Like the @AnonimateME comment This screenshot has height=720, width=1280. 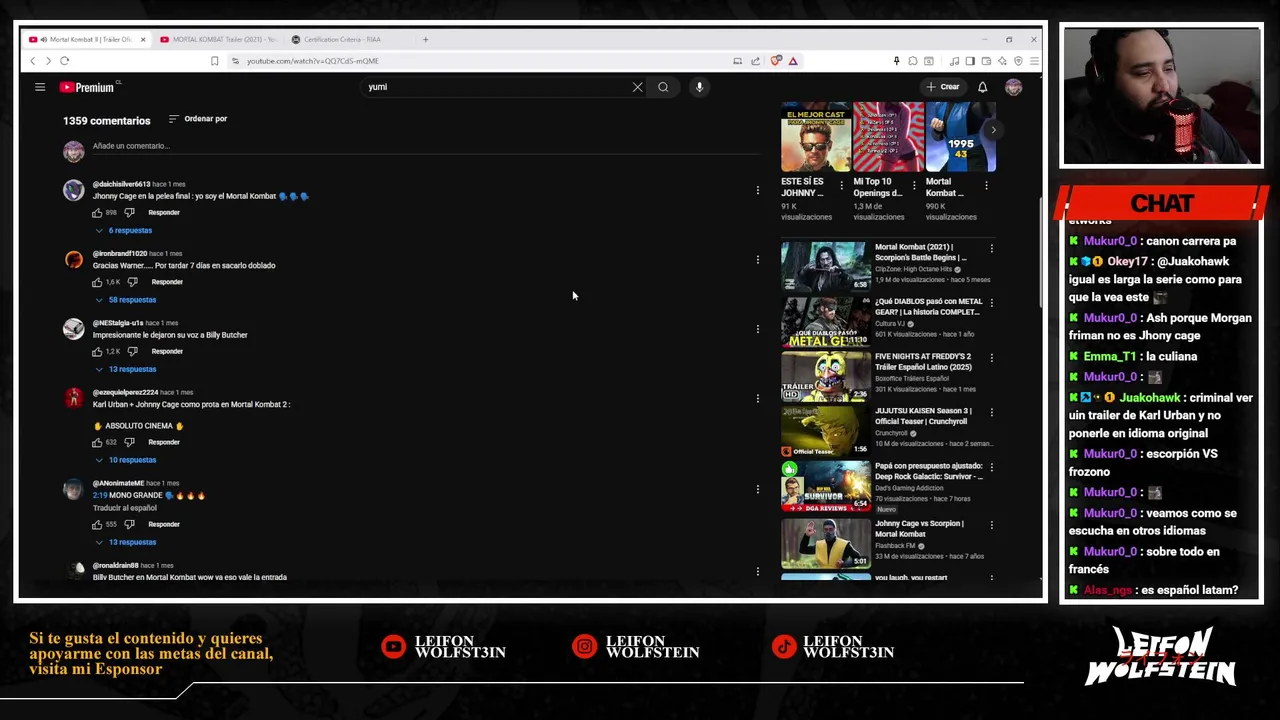point(98,525)
